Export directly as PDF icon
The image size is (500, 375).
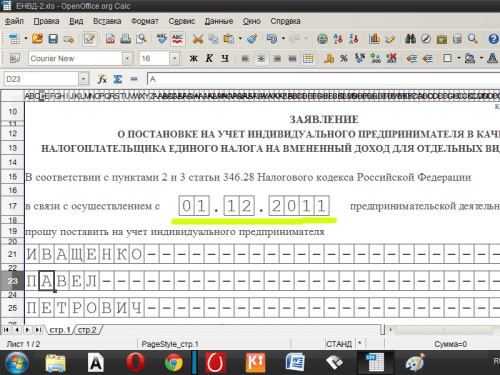(110, 39)
